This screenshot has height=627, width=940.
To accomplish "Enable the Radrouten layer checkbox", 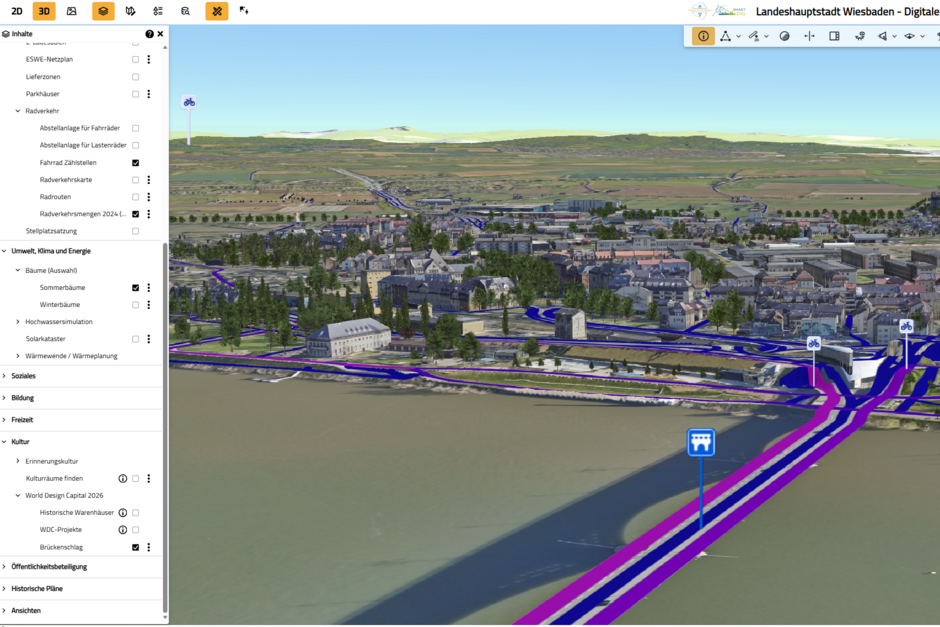I will pos(135,197).
